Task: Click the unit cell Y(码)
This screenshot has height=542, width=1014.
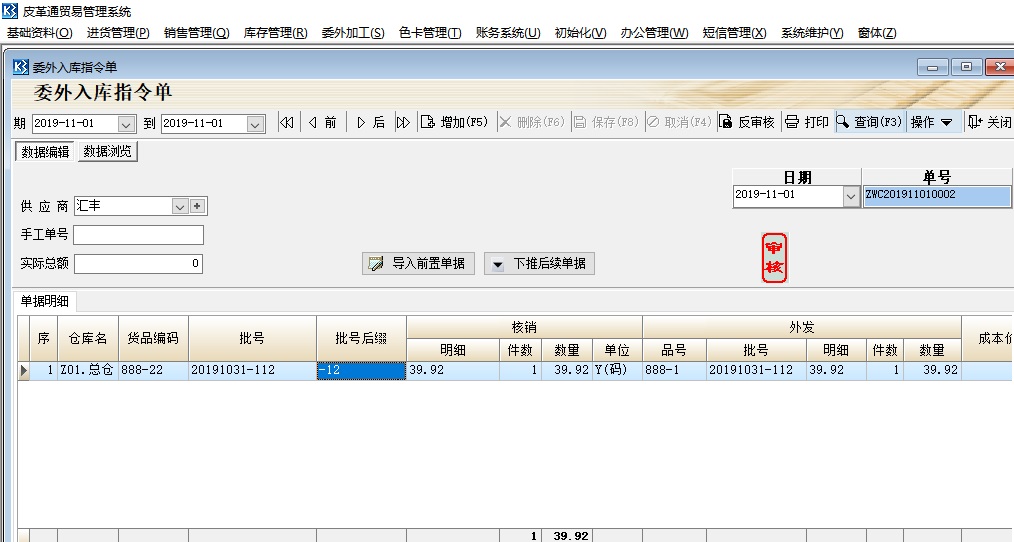Action: coord(617,371)
